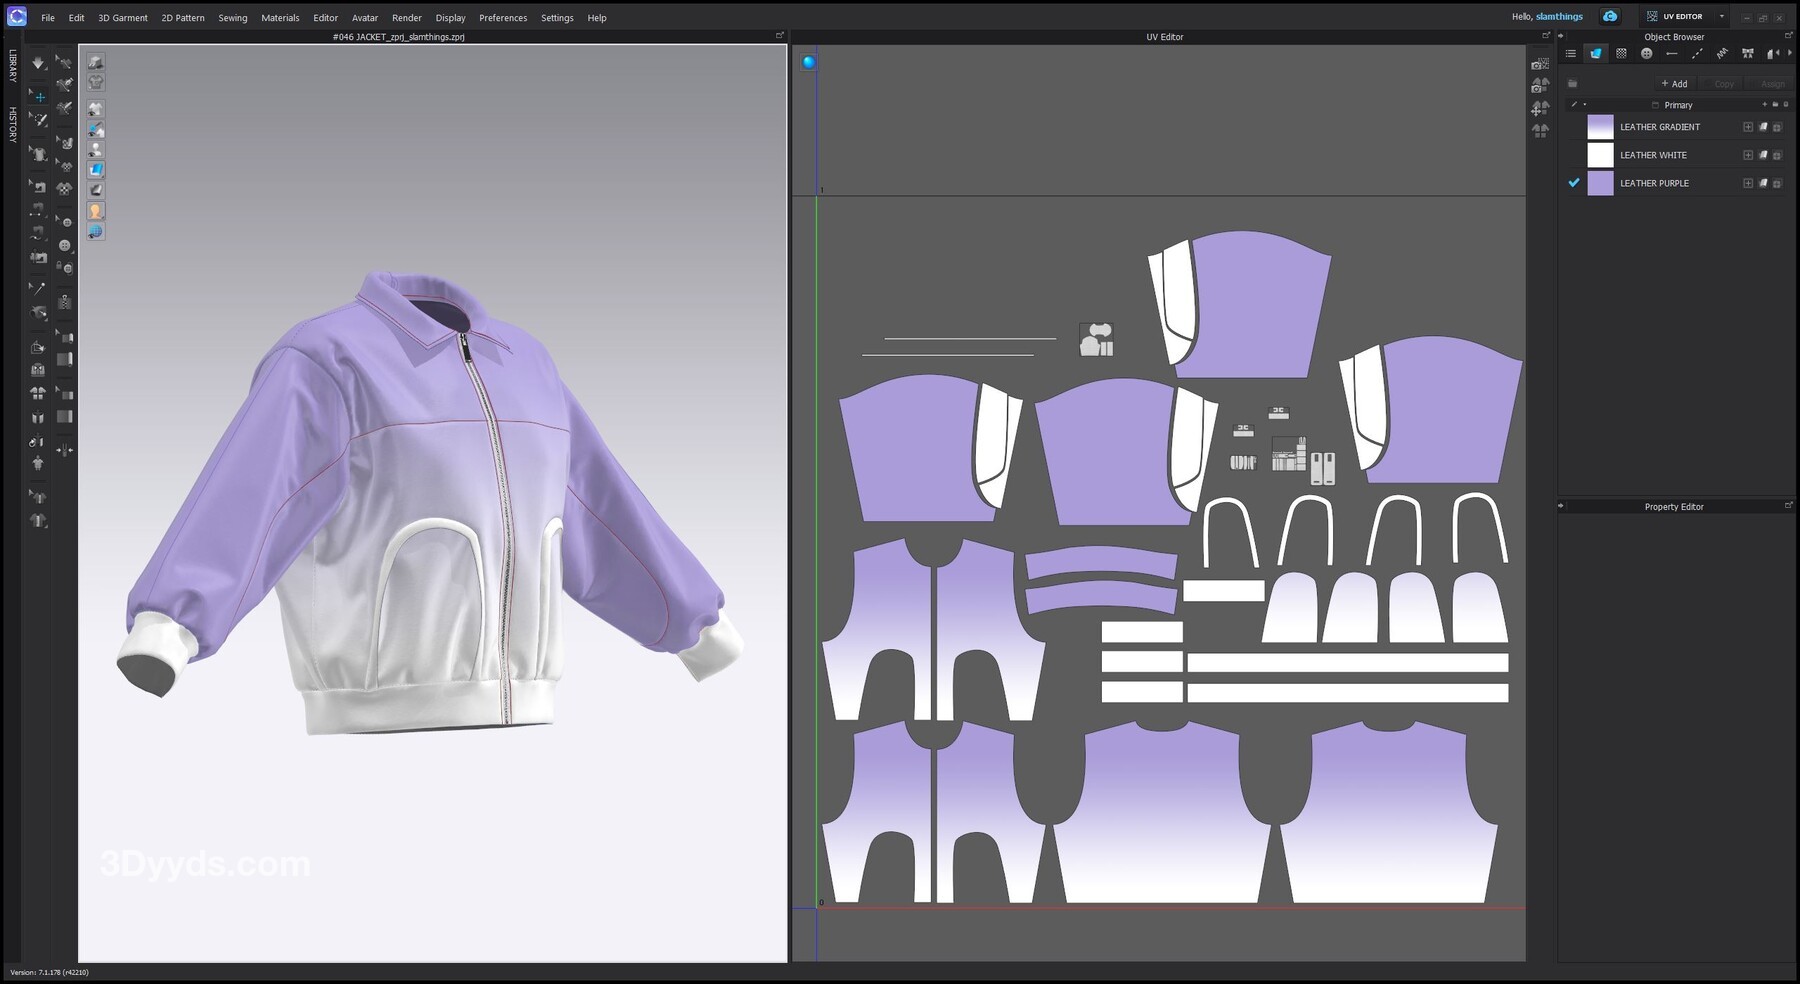Open the Button tab in Object Browser

click(1646, 54)
